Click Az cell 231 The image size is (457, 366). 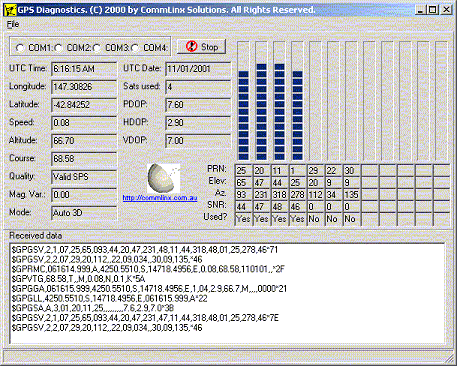click(262, 195)
